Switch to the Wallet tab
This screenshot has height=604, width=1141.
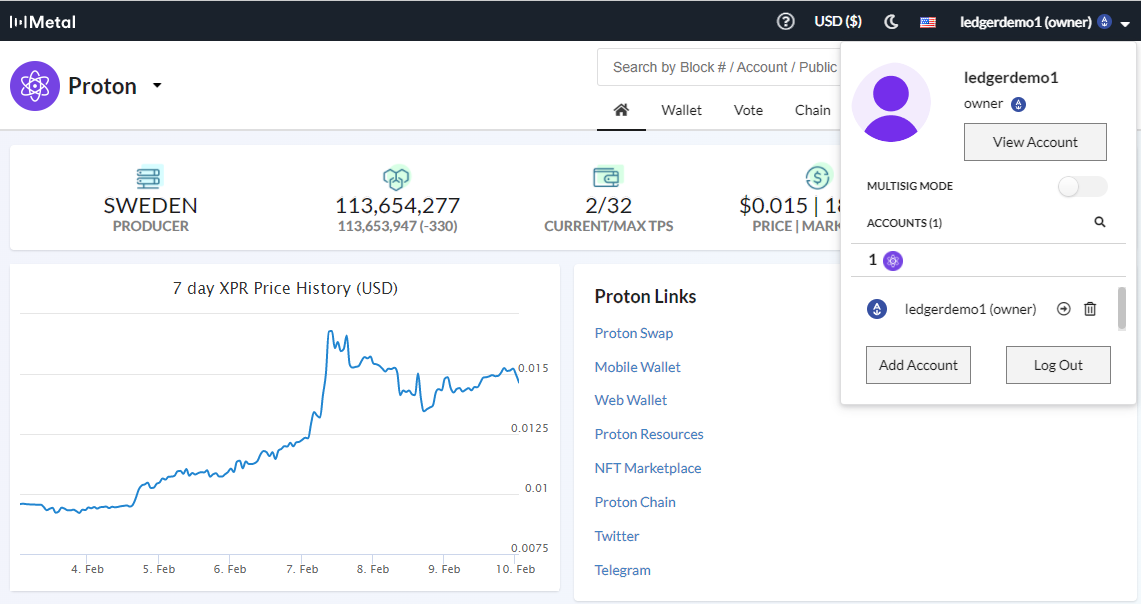pos(681,110)
